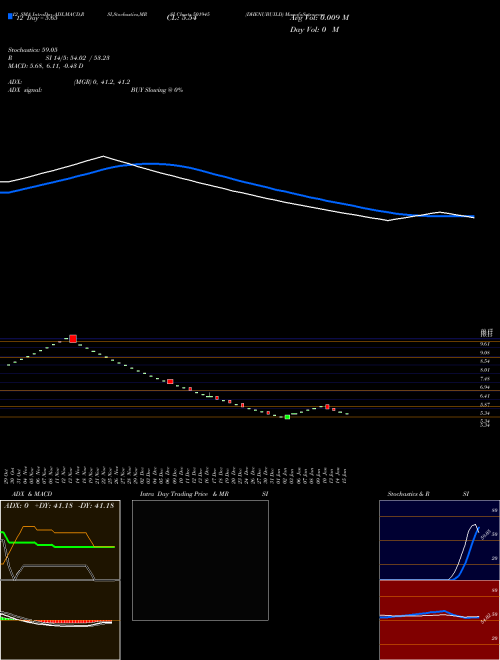Click the 'SI 14/3: 54.02 / 53.23' value
Viewport: 500px width, 660px height.
pyautogui.click(x=78, y=58)
